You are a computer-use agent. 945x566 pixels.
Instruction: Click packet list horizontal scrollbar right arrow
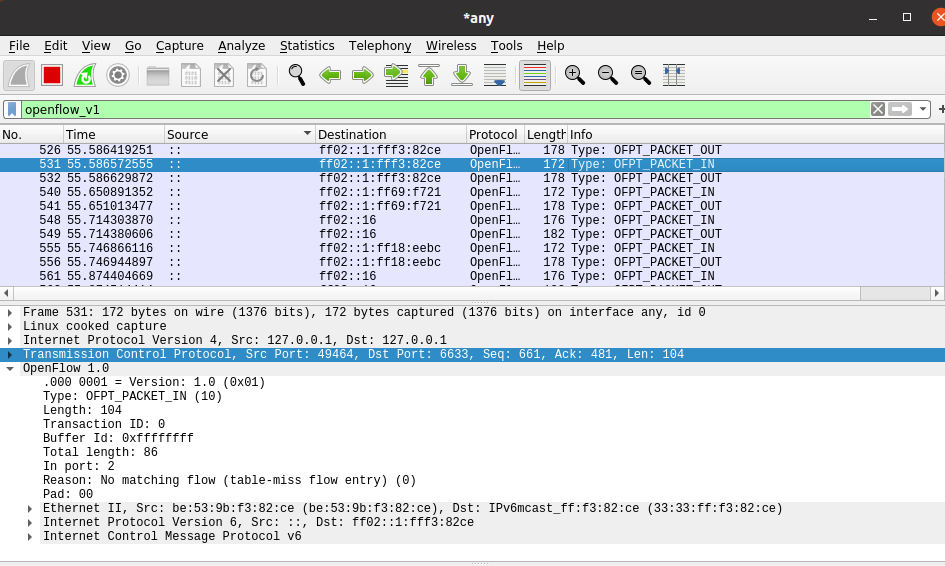pyautogui.click(x=937, y=293)
